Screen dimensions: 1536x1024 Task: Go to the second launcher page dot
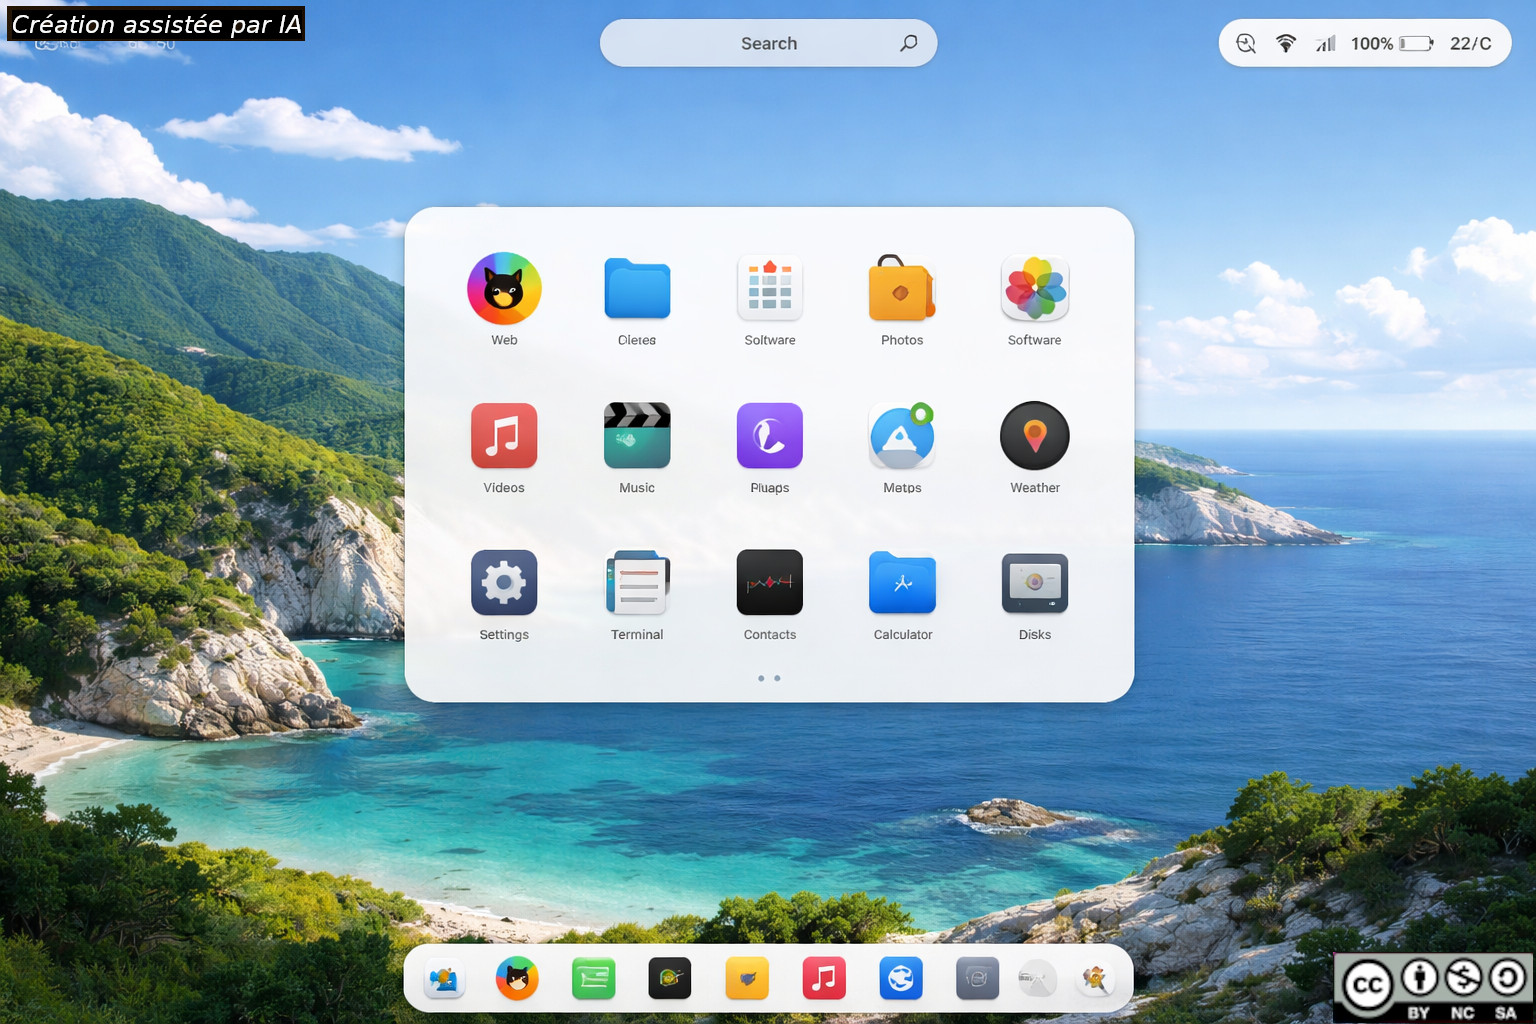[777, 678]
